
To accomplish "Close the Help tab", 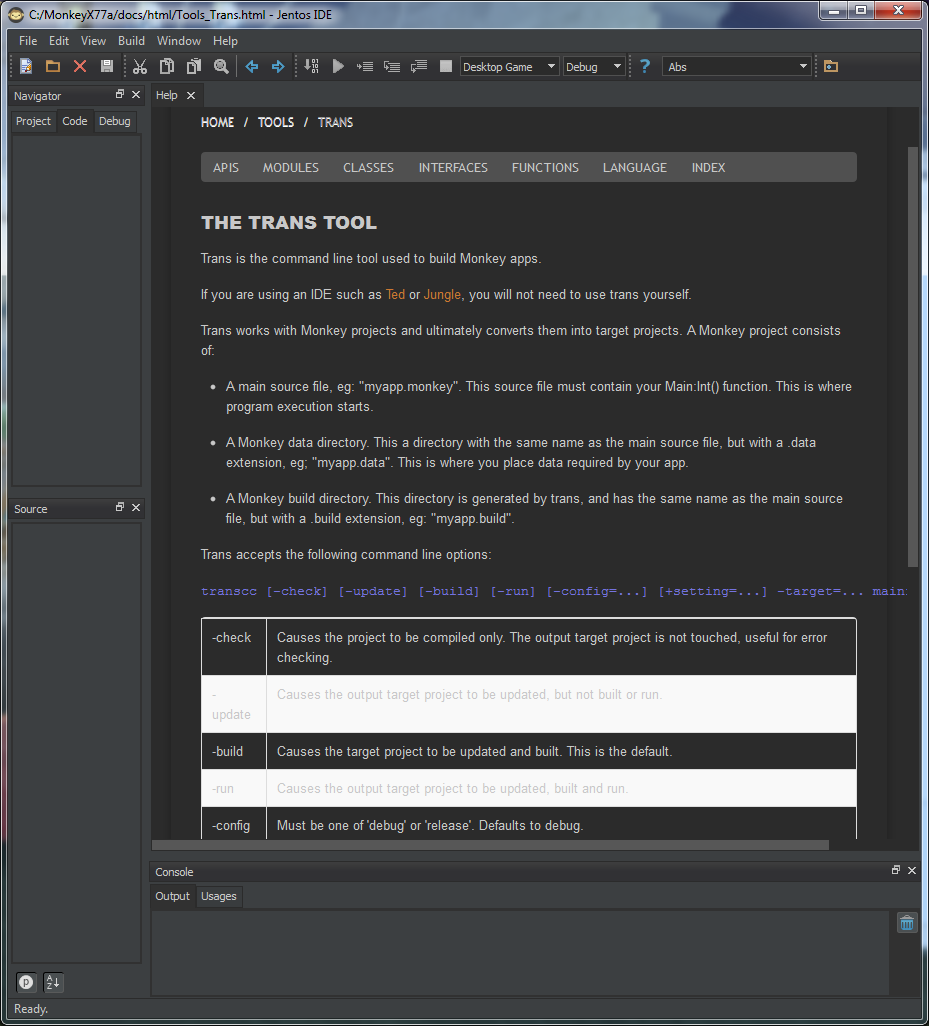I will point(191,95).
